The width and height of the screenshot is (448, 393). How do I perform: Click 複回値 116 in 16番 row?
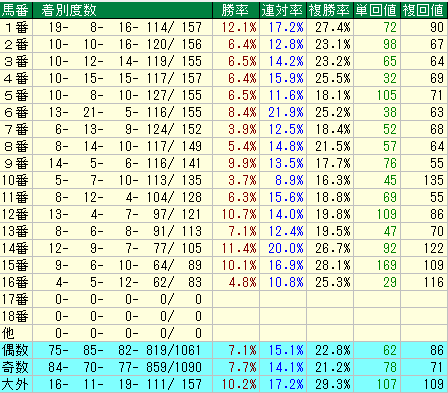tap(434, 282)
